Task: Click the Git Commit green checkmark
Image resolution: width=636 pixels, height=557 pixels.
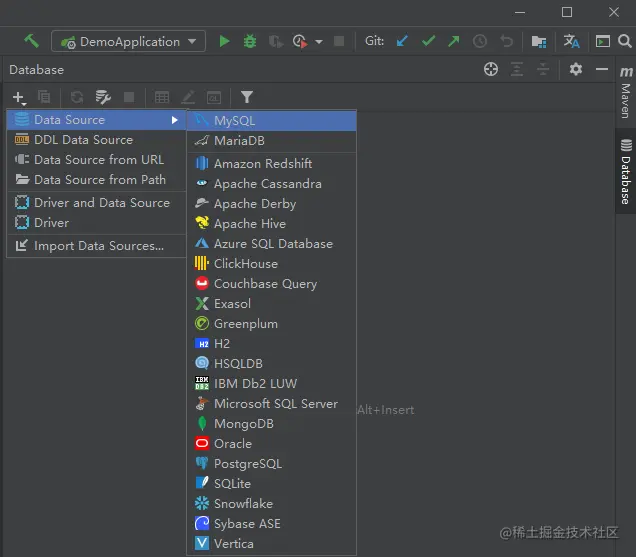Action: coord(428,41)
